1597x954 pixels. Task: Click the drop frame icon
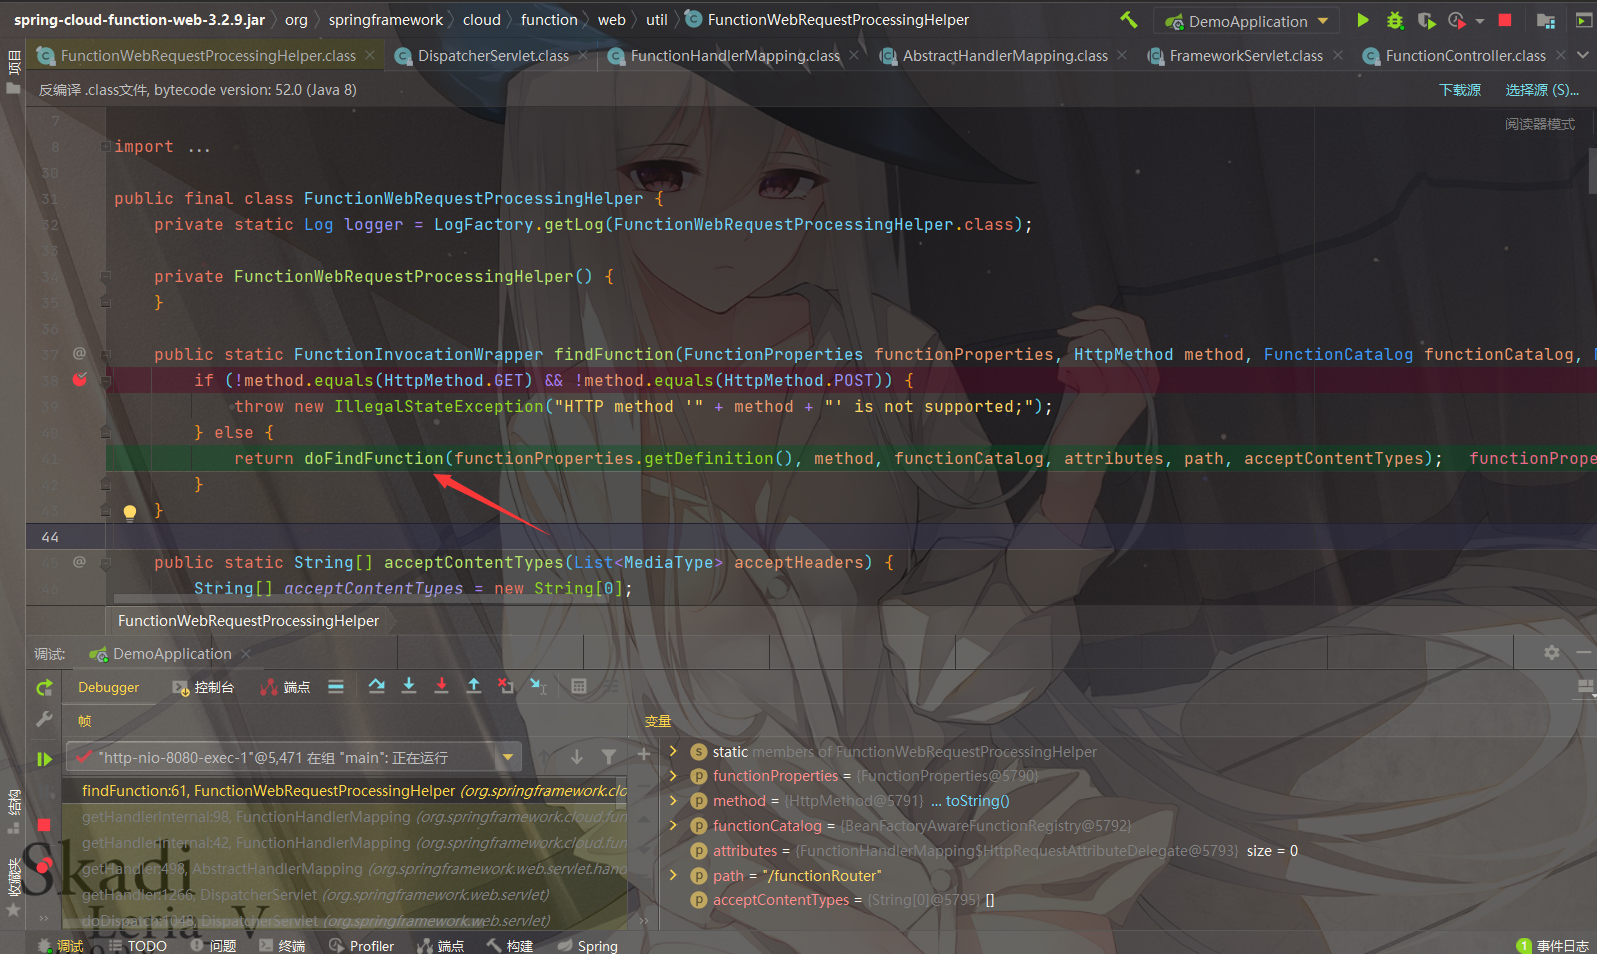coord(506,686)
